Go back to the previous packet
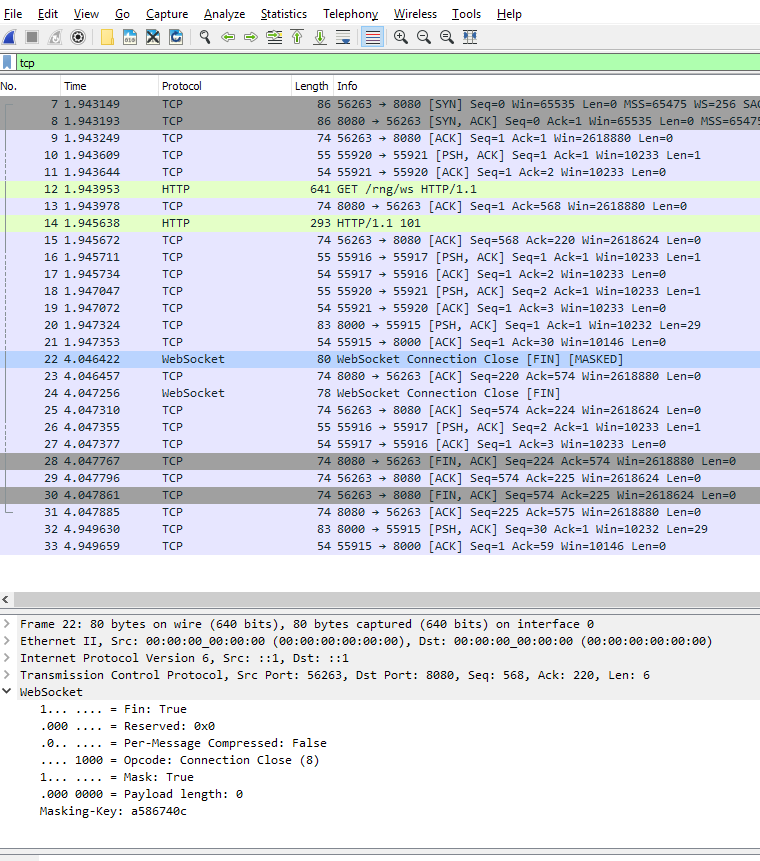760x861 pixels. 228,37
